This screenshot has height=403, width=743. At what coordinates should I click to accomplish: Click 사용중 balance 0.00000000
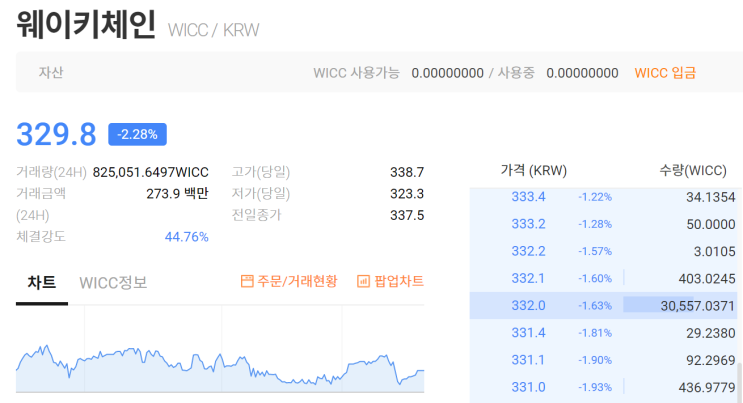(582, 73)
